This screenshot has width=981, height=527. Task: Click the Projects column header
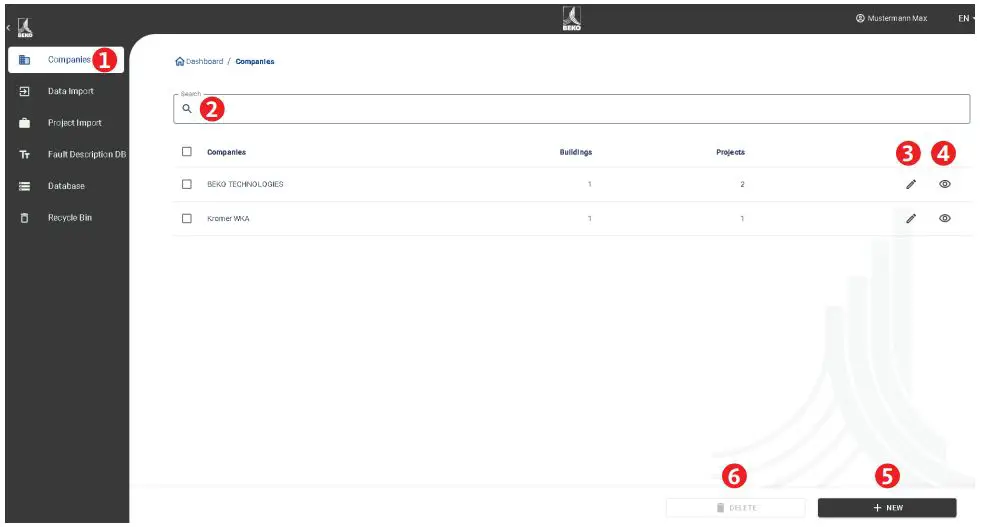[x=730, y=152]
